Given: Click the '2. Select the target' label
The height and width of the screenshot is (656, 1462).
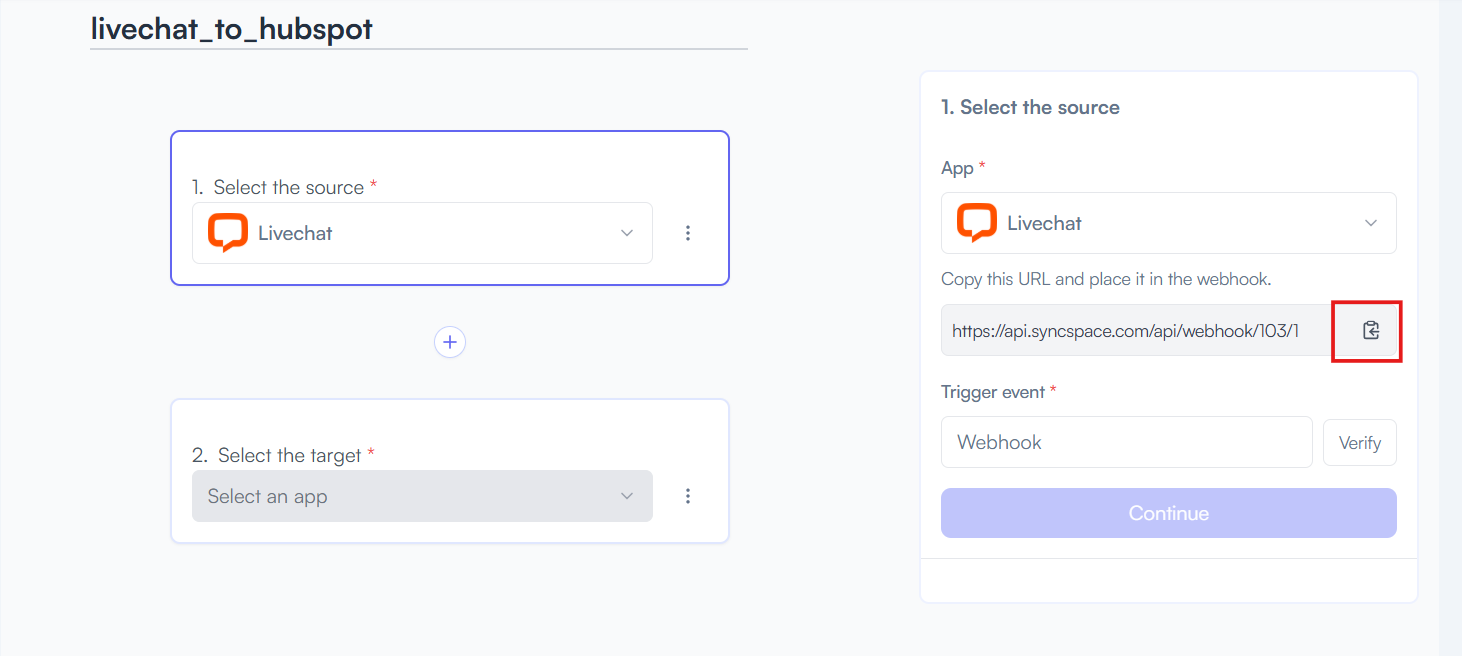Looking at the screenshot, I should click(x=276, y=455).
